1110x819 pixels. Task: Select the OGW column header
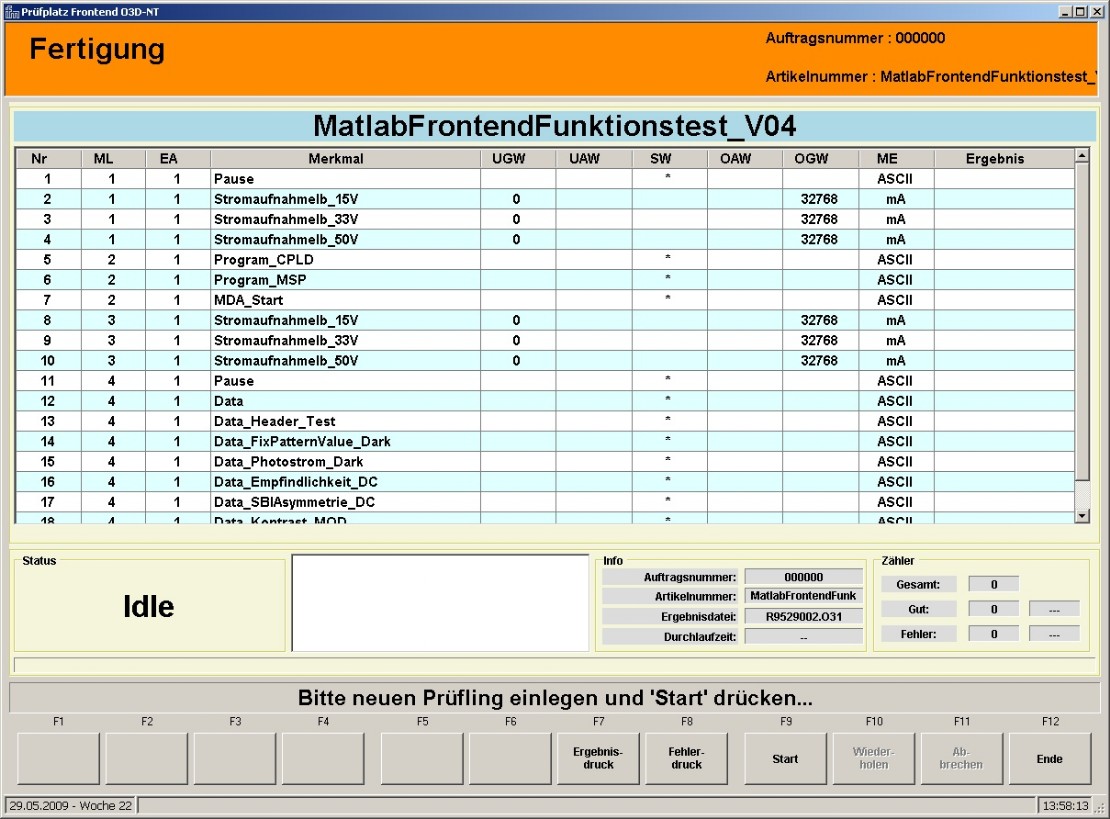pos(820,159)
